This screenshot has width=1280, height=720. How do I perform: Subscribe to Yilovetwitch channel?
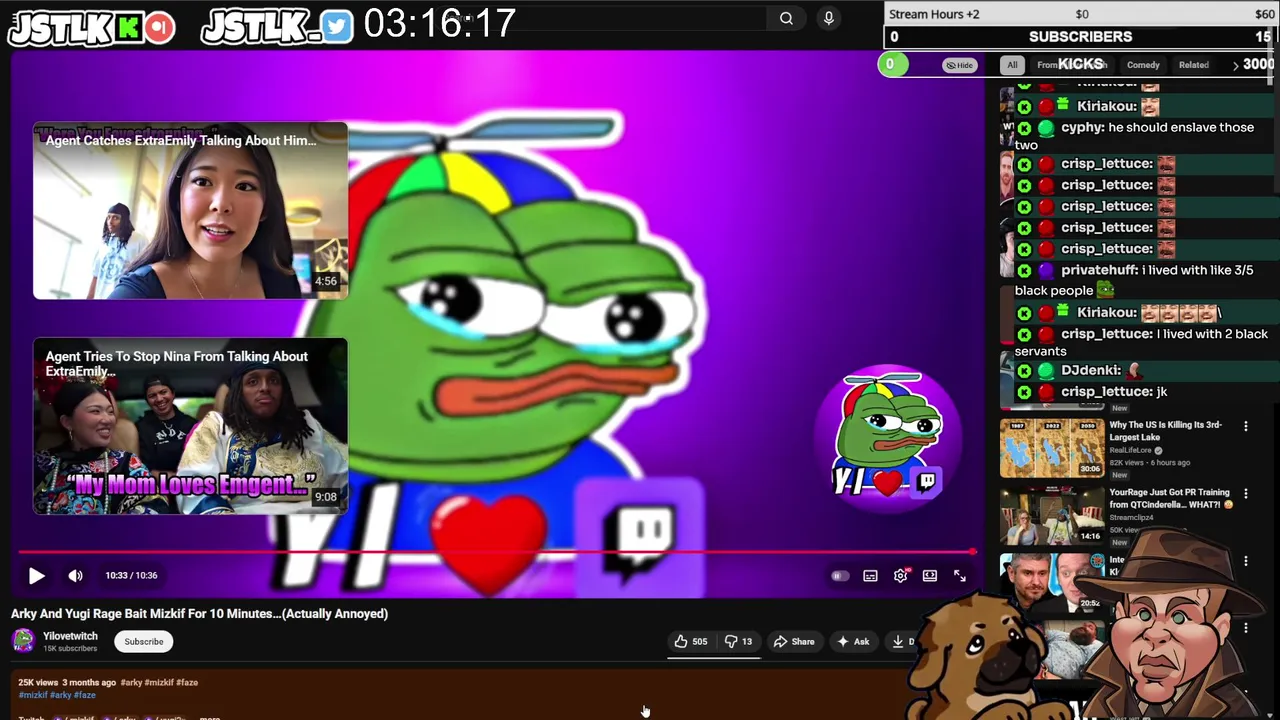coord(144,642)
